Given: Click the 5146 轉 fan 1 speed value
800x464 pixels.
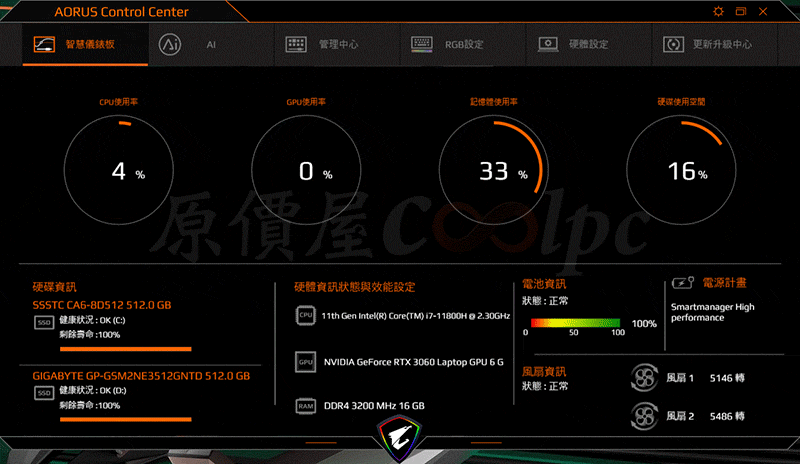Looking at the screenshot, I should pyautogui.click(x=727, y=378).
